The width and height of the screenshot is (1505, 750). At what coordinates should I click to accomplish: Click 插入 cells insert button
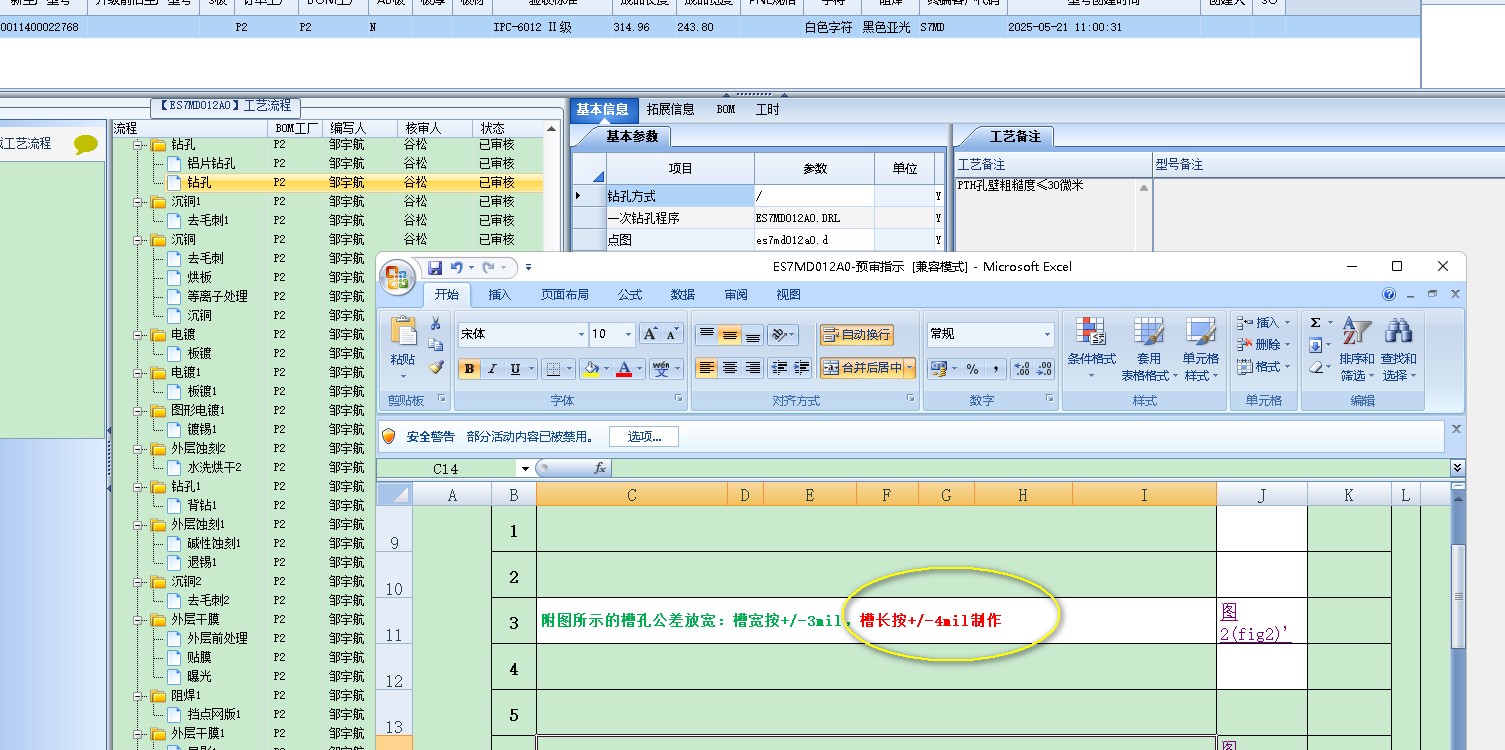1264,323
